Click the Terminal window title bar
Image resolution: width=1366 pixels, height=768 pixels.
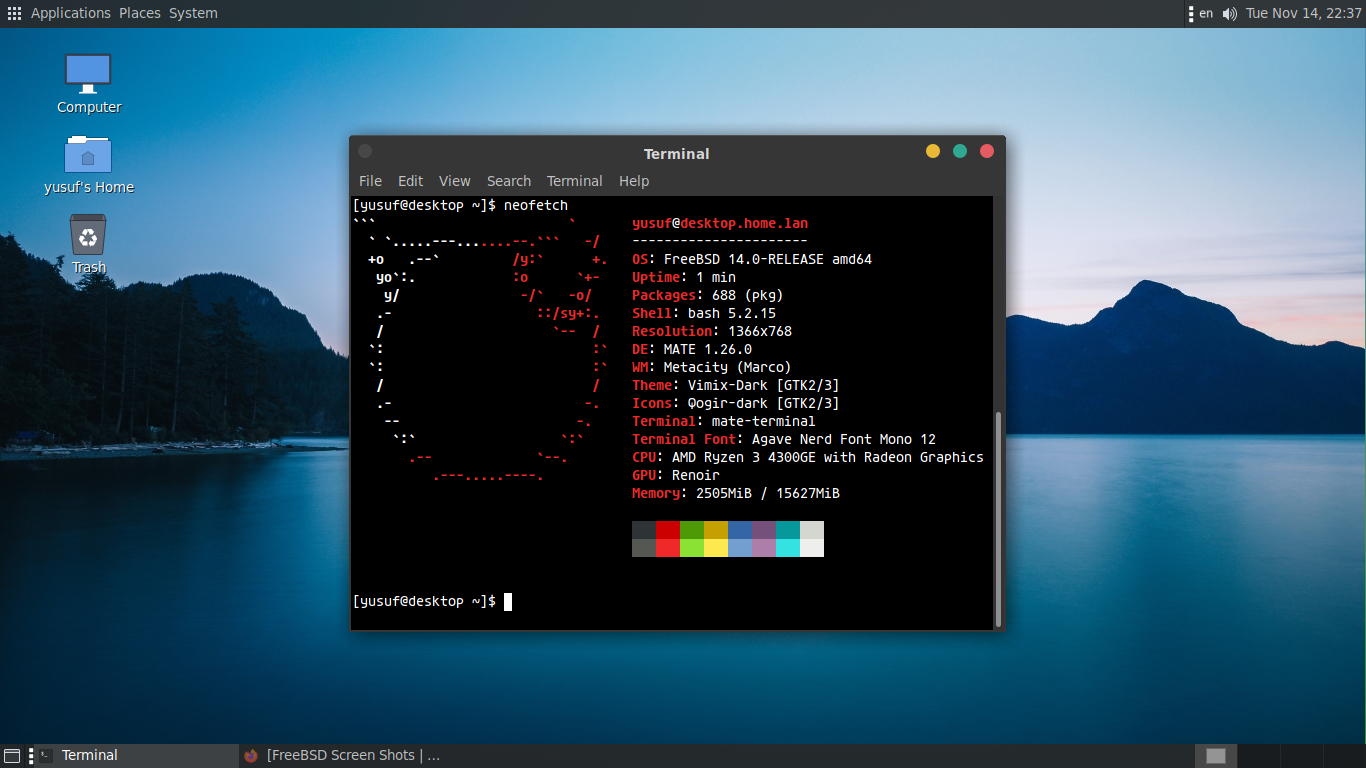point(677,153)
